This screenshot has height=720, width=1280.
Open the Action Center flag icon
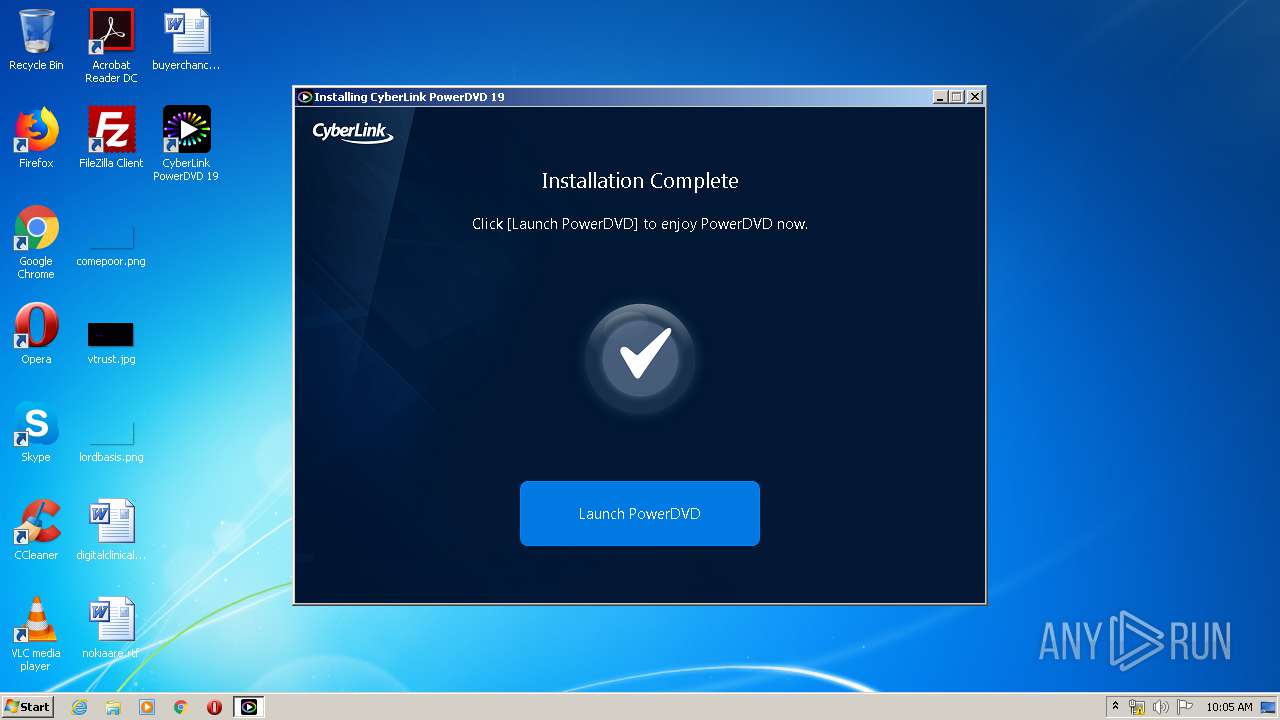pos(1184,707)
